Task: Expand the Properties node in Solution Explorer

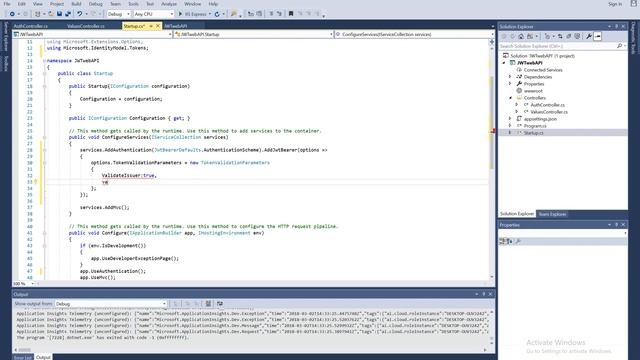Action: click(x=510, y=84)
